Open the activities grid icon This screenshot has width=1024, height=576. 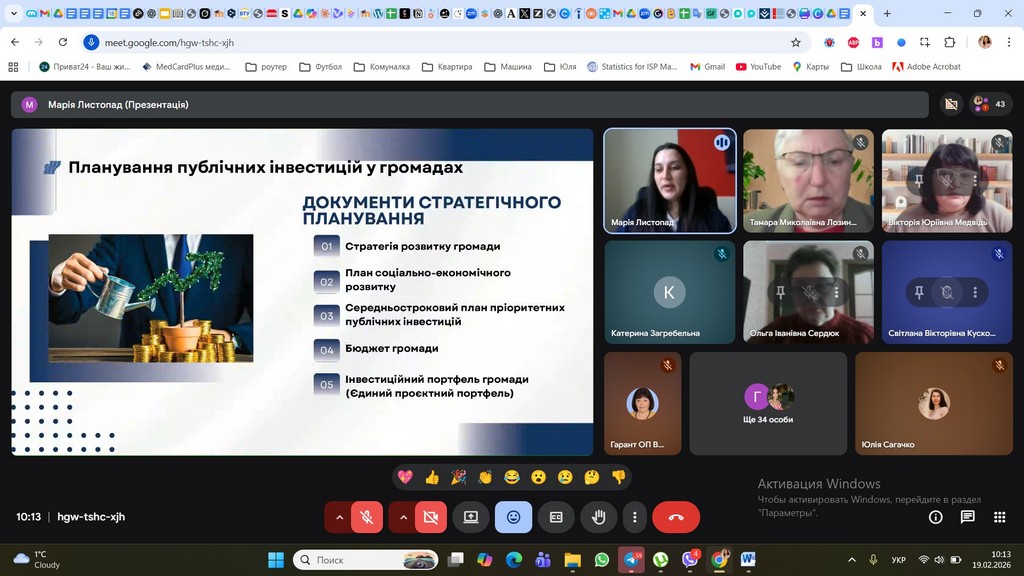999,517
